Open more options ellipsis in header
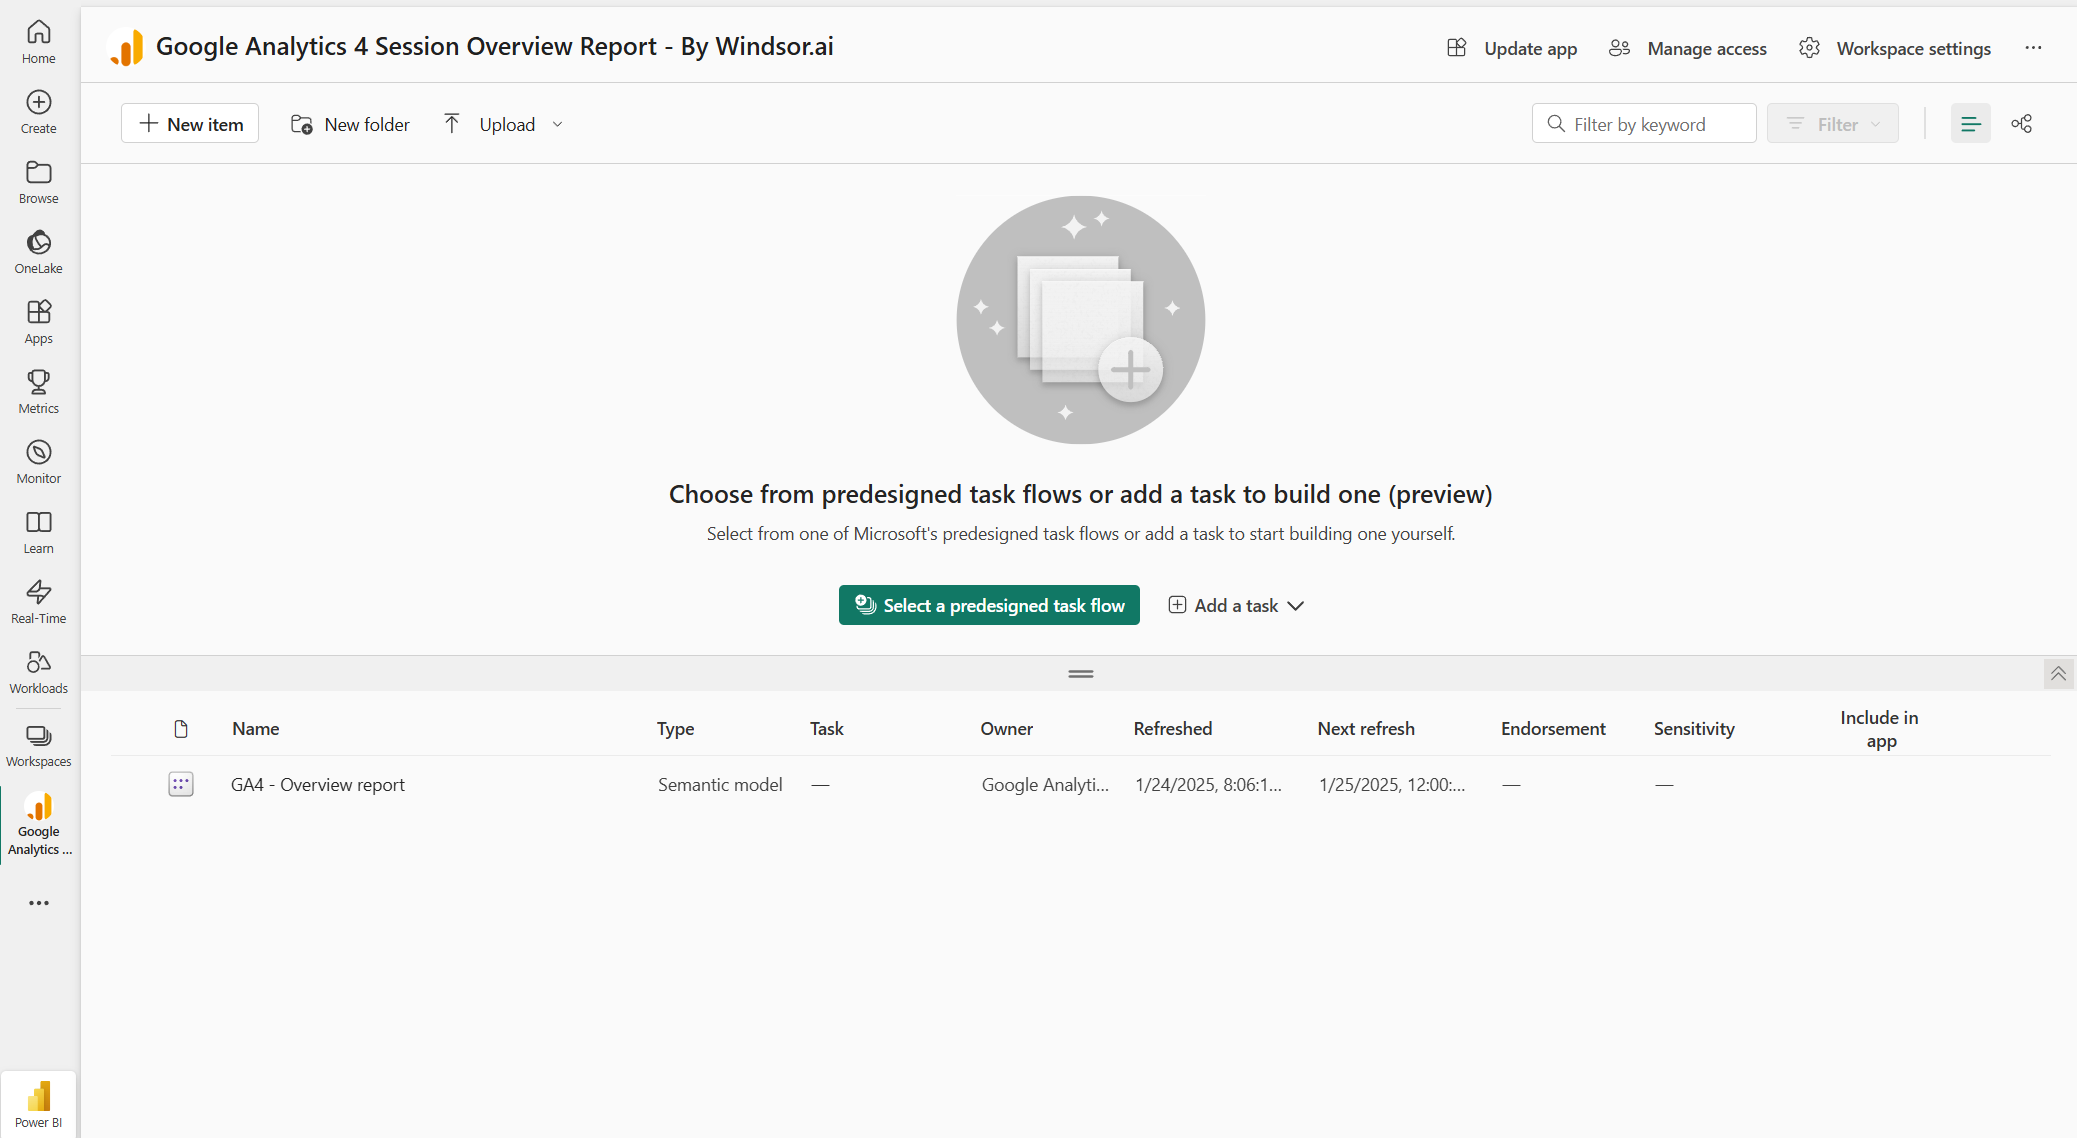The image size is (2077, 1138). [x=2033, y=48]
